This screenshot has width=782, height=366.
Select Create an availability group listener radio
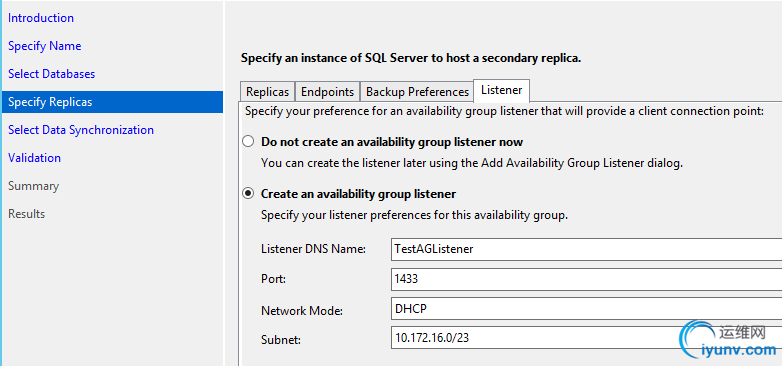(248, 193)
